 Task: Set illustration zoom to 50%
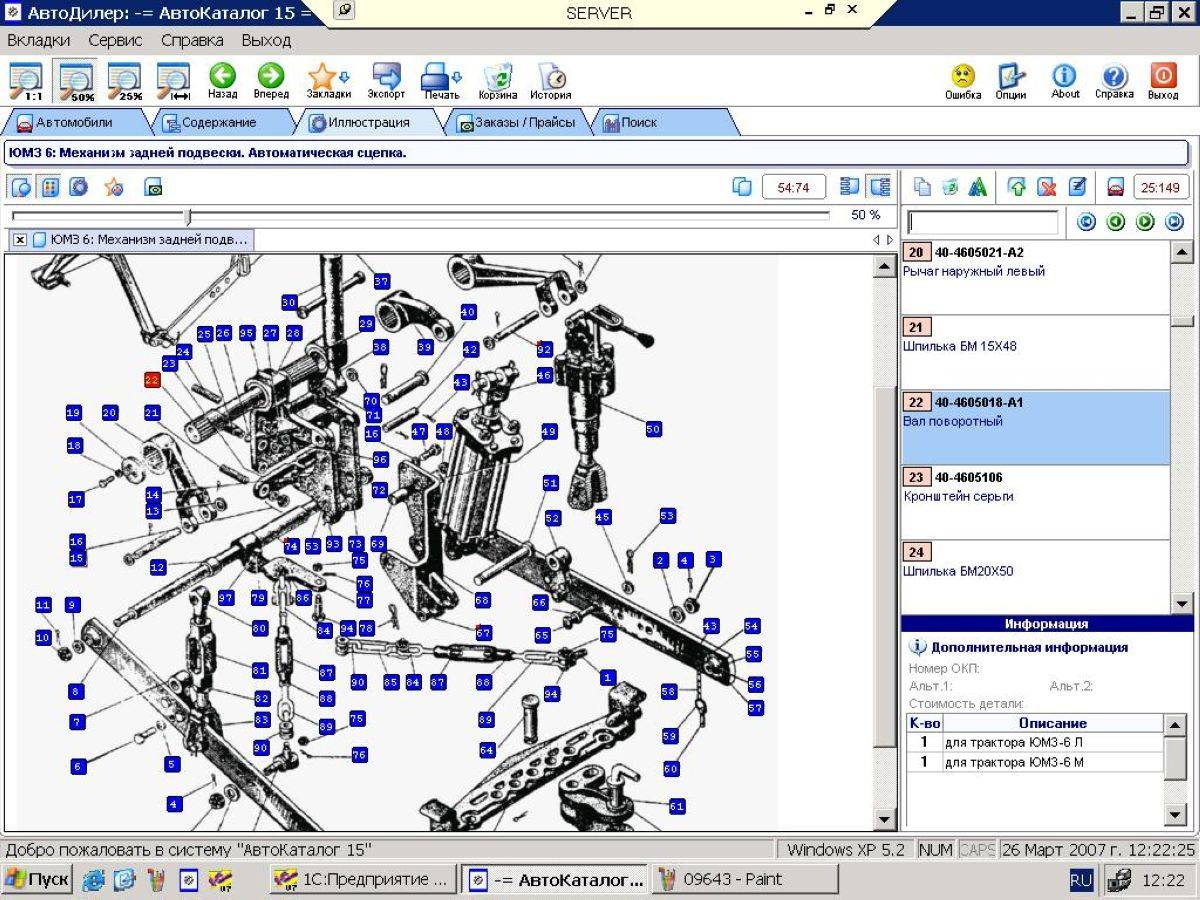click(x=76, y=82)
